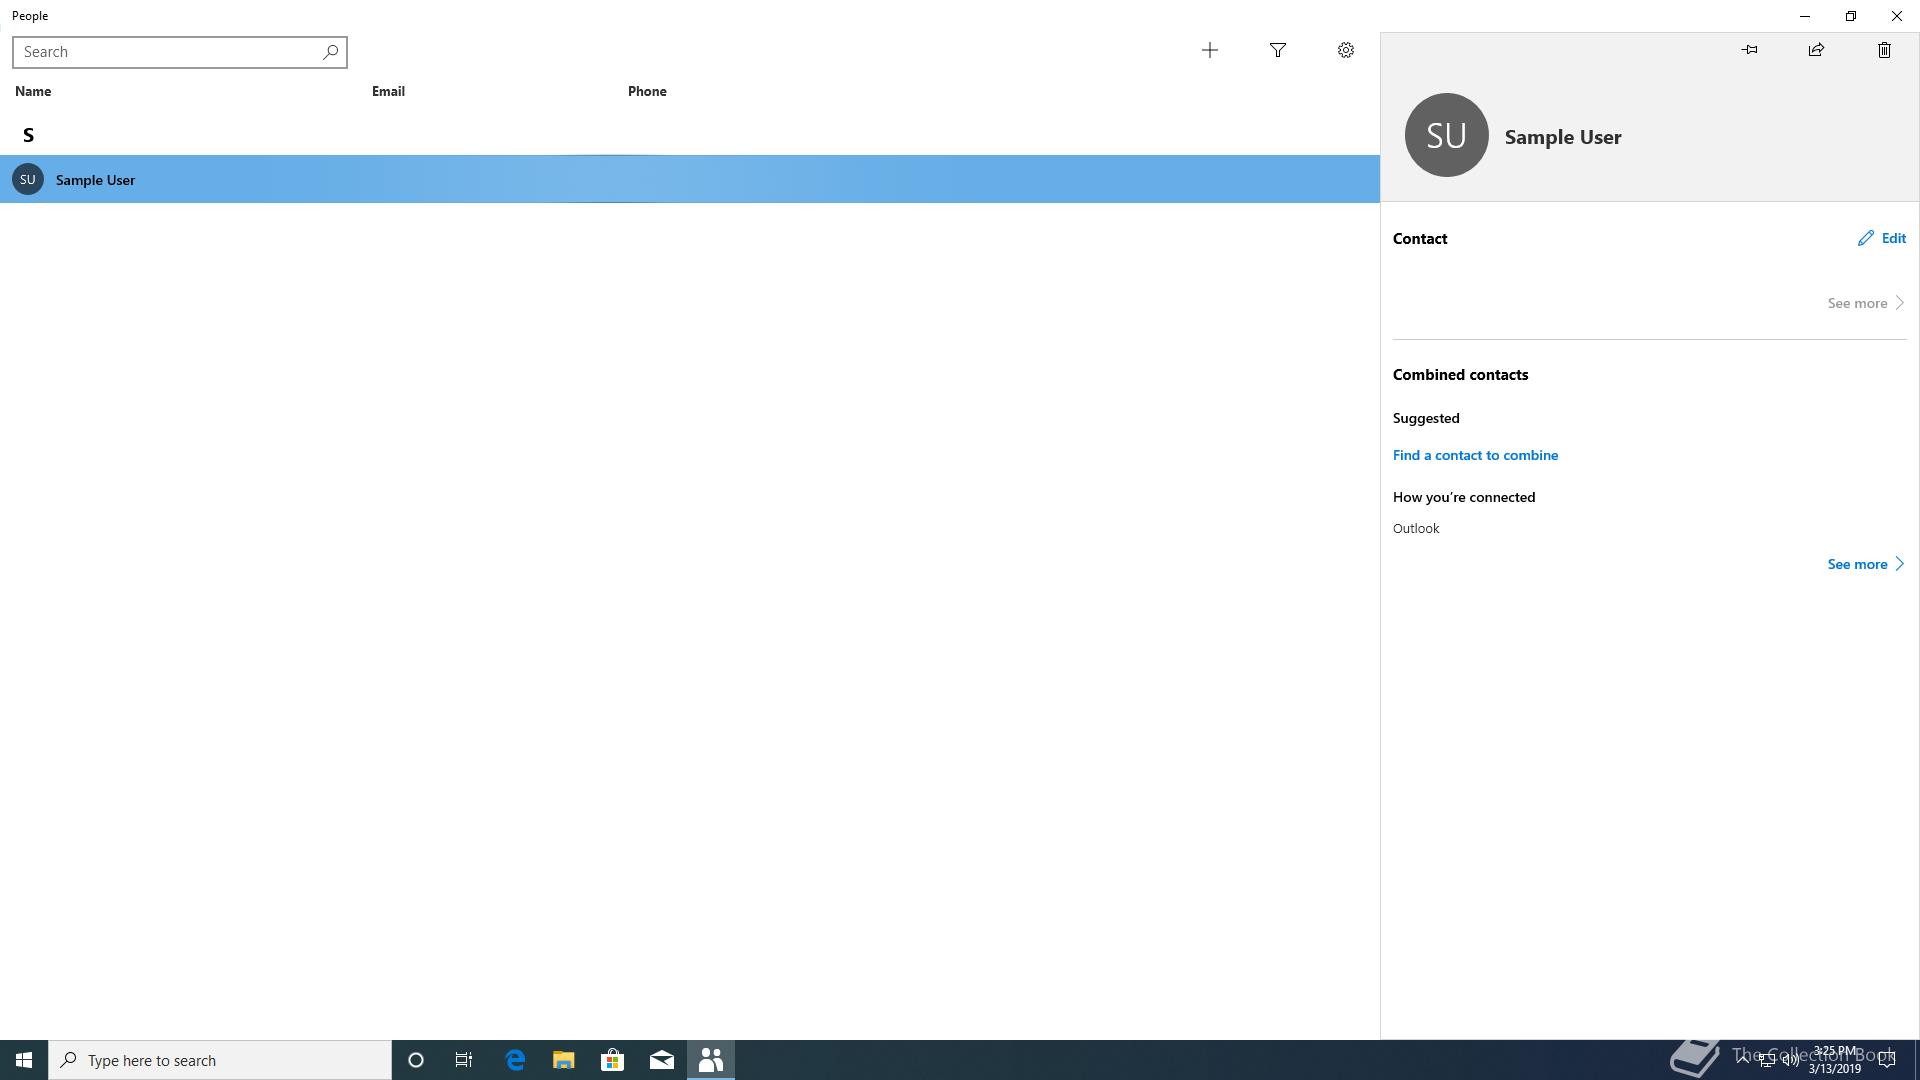Click the search magnifier icon
Screen dimensions: 1920x1080
pyautogui.click(x=330, y=52)
